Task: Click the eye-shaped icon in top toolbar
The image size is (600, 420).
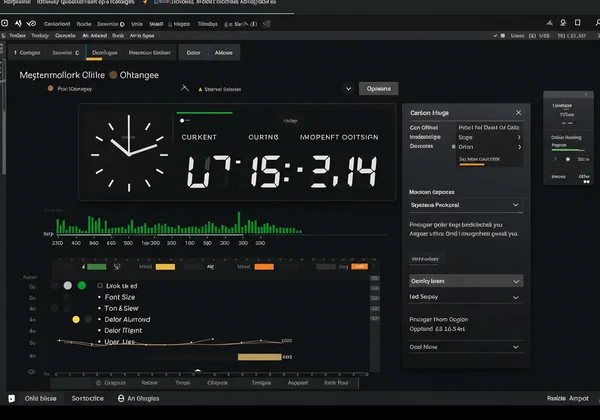Action: (x=31, y=24)
